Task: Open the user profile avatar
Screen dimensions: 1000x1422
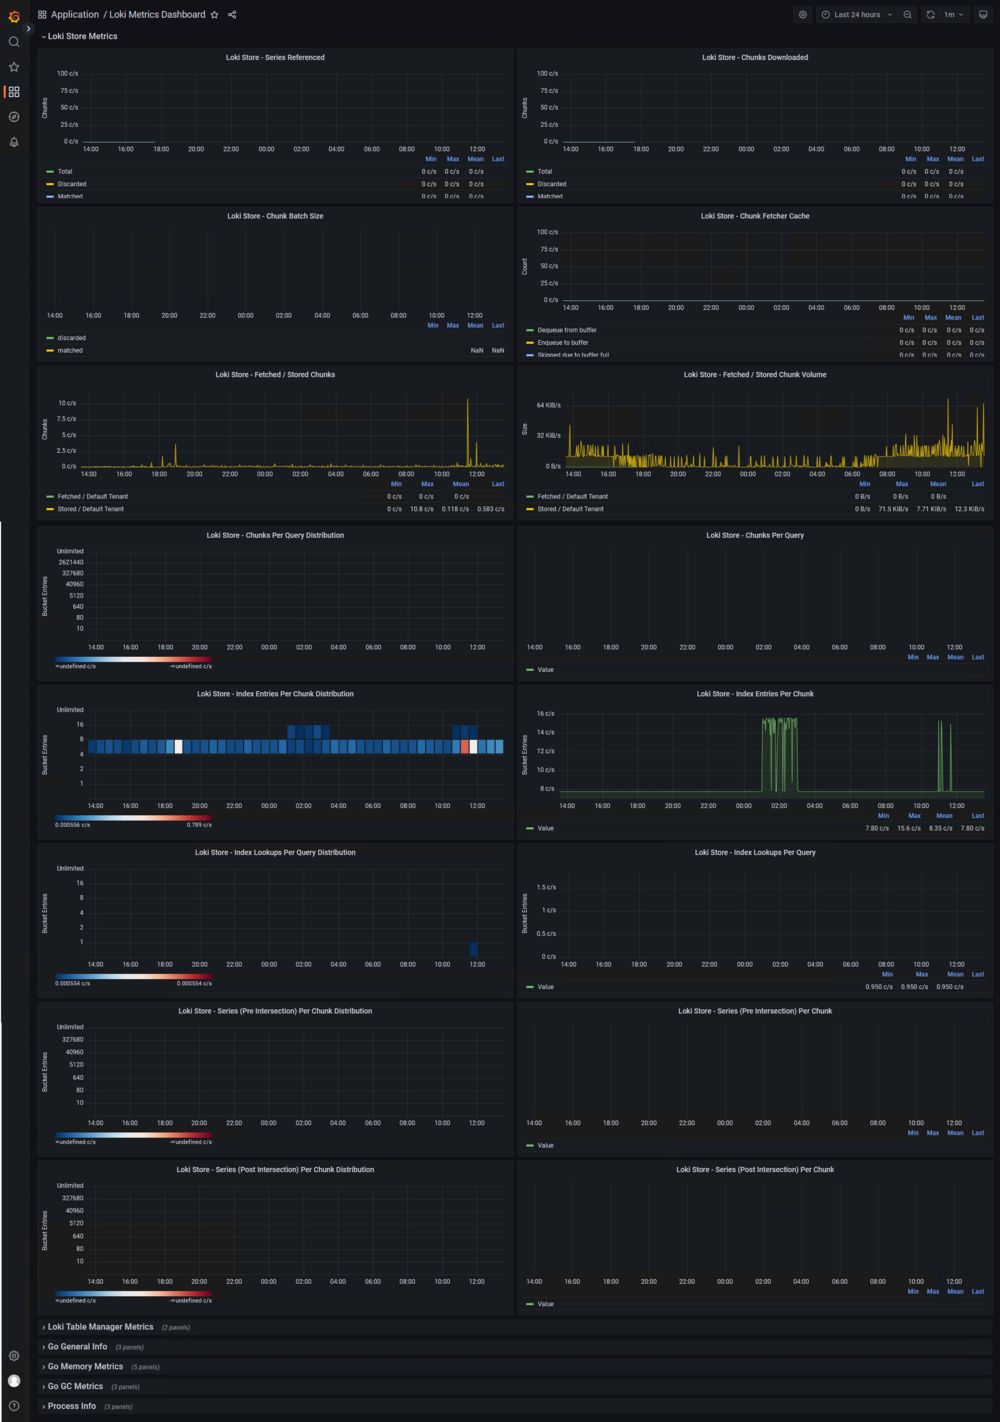Action: (x=14, y=1381)
